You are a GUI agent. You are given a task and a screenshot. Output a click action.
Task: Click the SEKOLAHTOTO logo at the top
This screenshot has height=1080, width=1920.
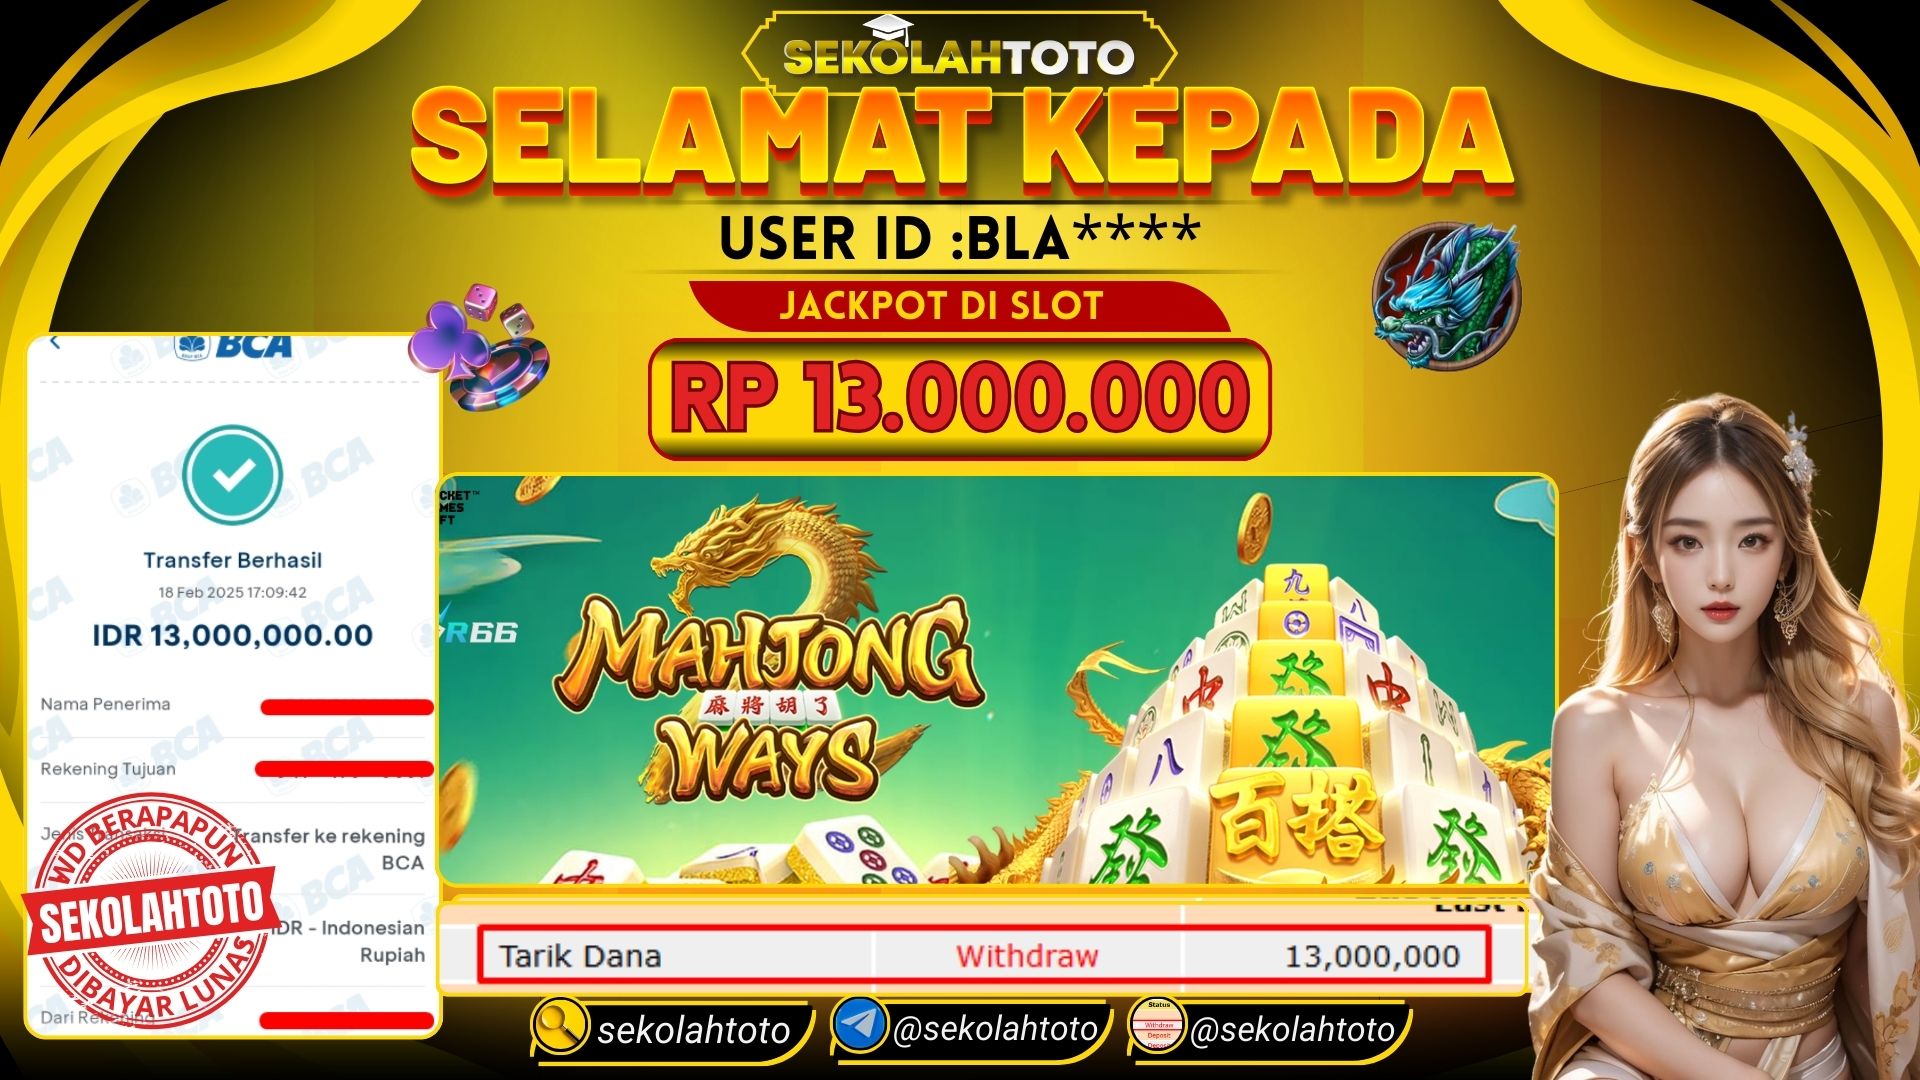tap(959, 56)
